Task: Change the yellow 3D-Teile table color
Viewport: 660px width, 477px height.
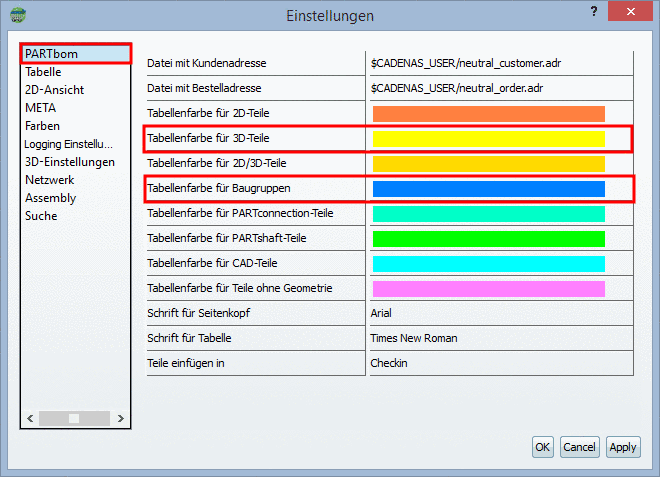Action: [x=489, y=139]
